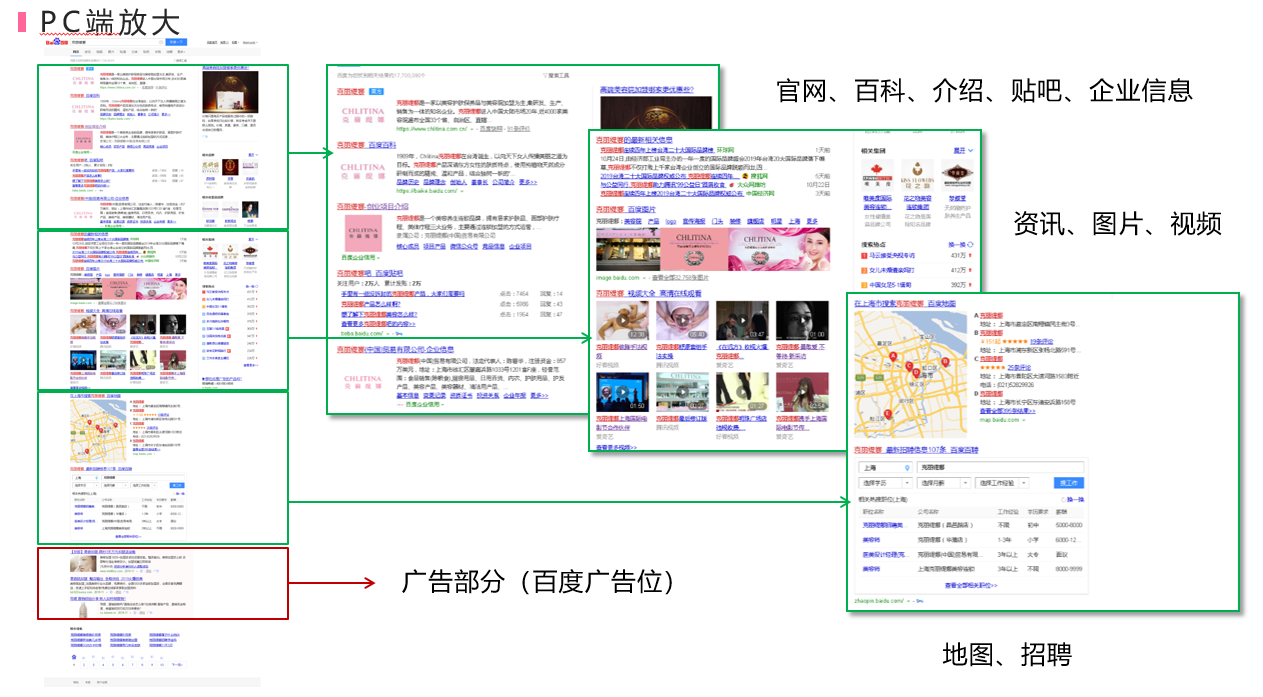The image size is (1263, 697).
Task: Click the blue Baidu search button
Action: point(177,42)
